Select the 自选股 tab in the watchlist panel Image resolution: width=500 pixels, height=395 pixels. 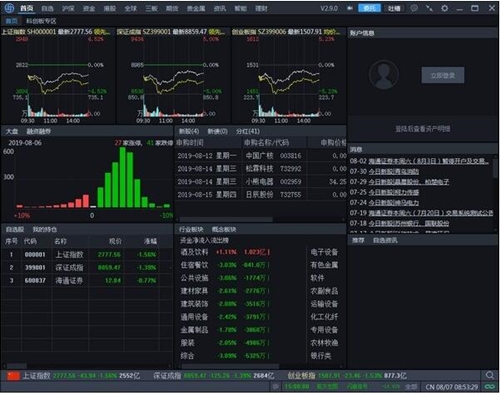[x=15, y=229]
